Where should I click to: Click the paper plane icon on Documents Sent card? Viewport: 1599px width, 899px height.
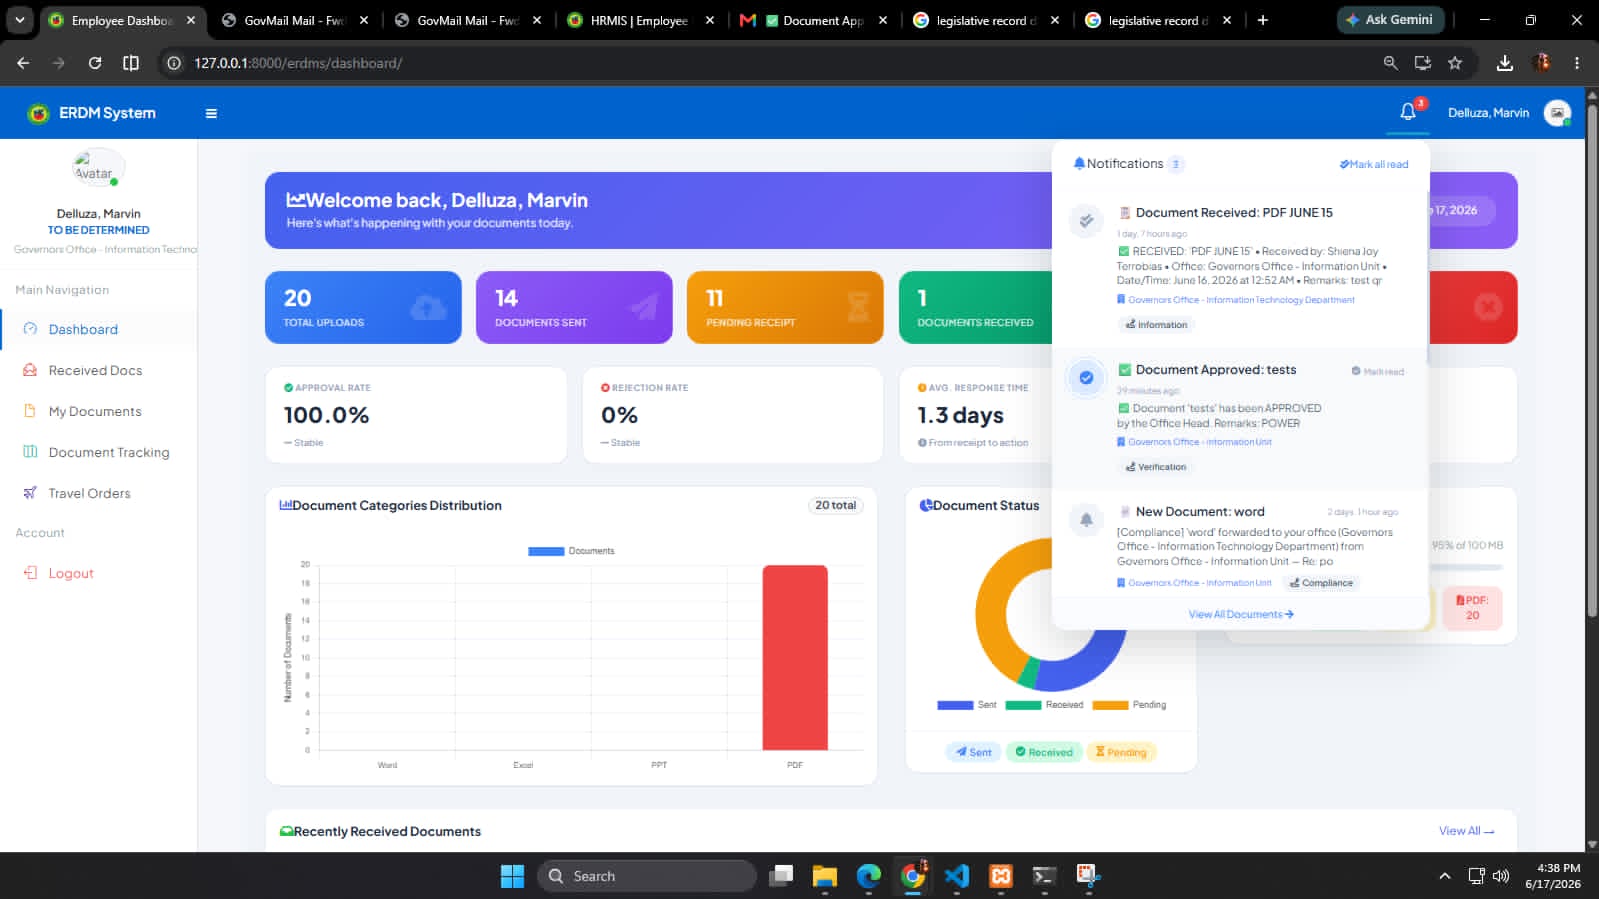(x=644, y=307)
